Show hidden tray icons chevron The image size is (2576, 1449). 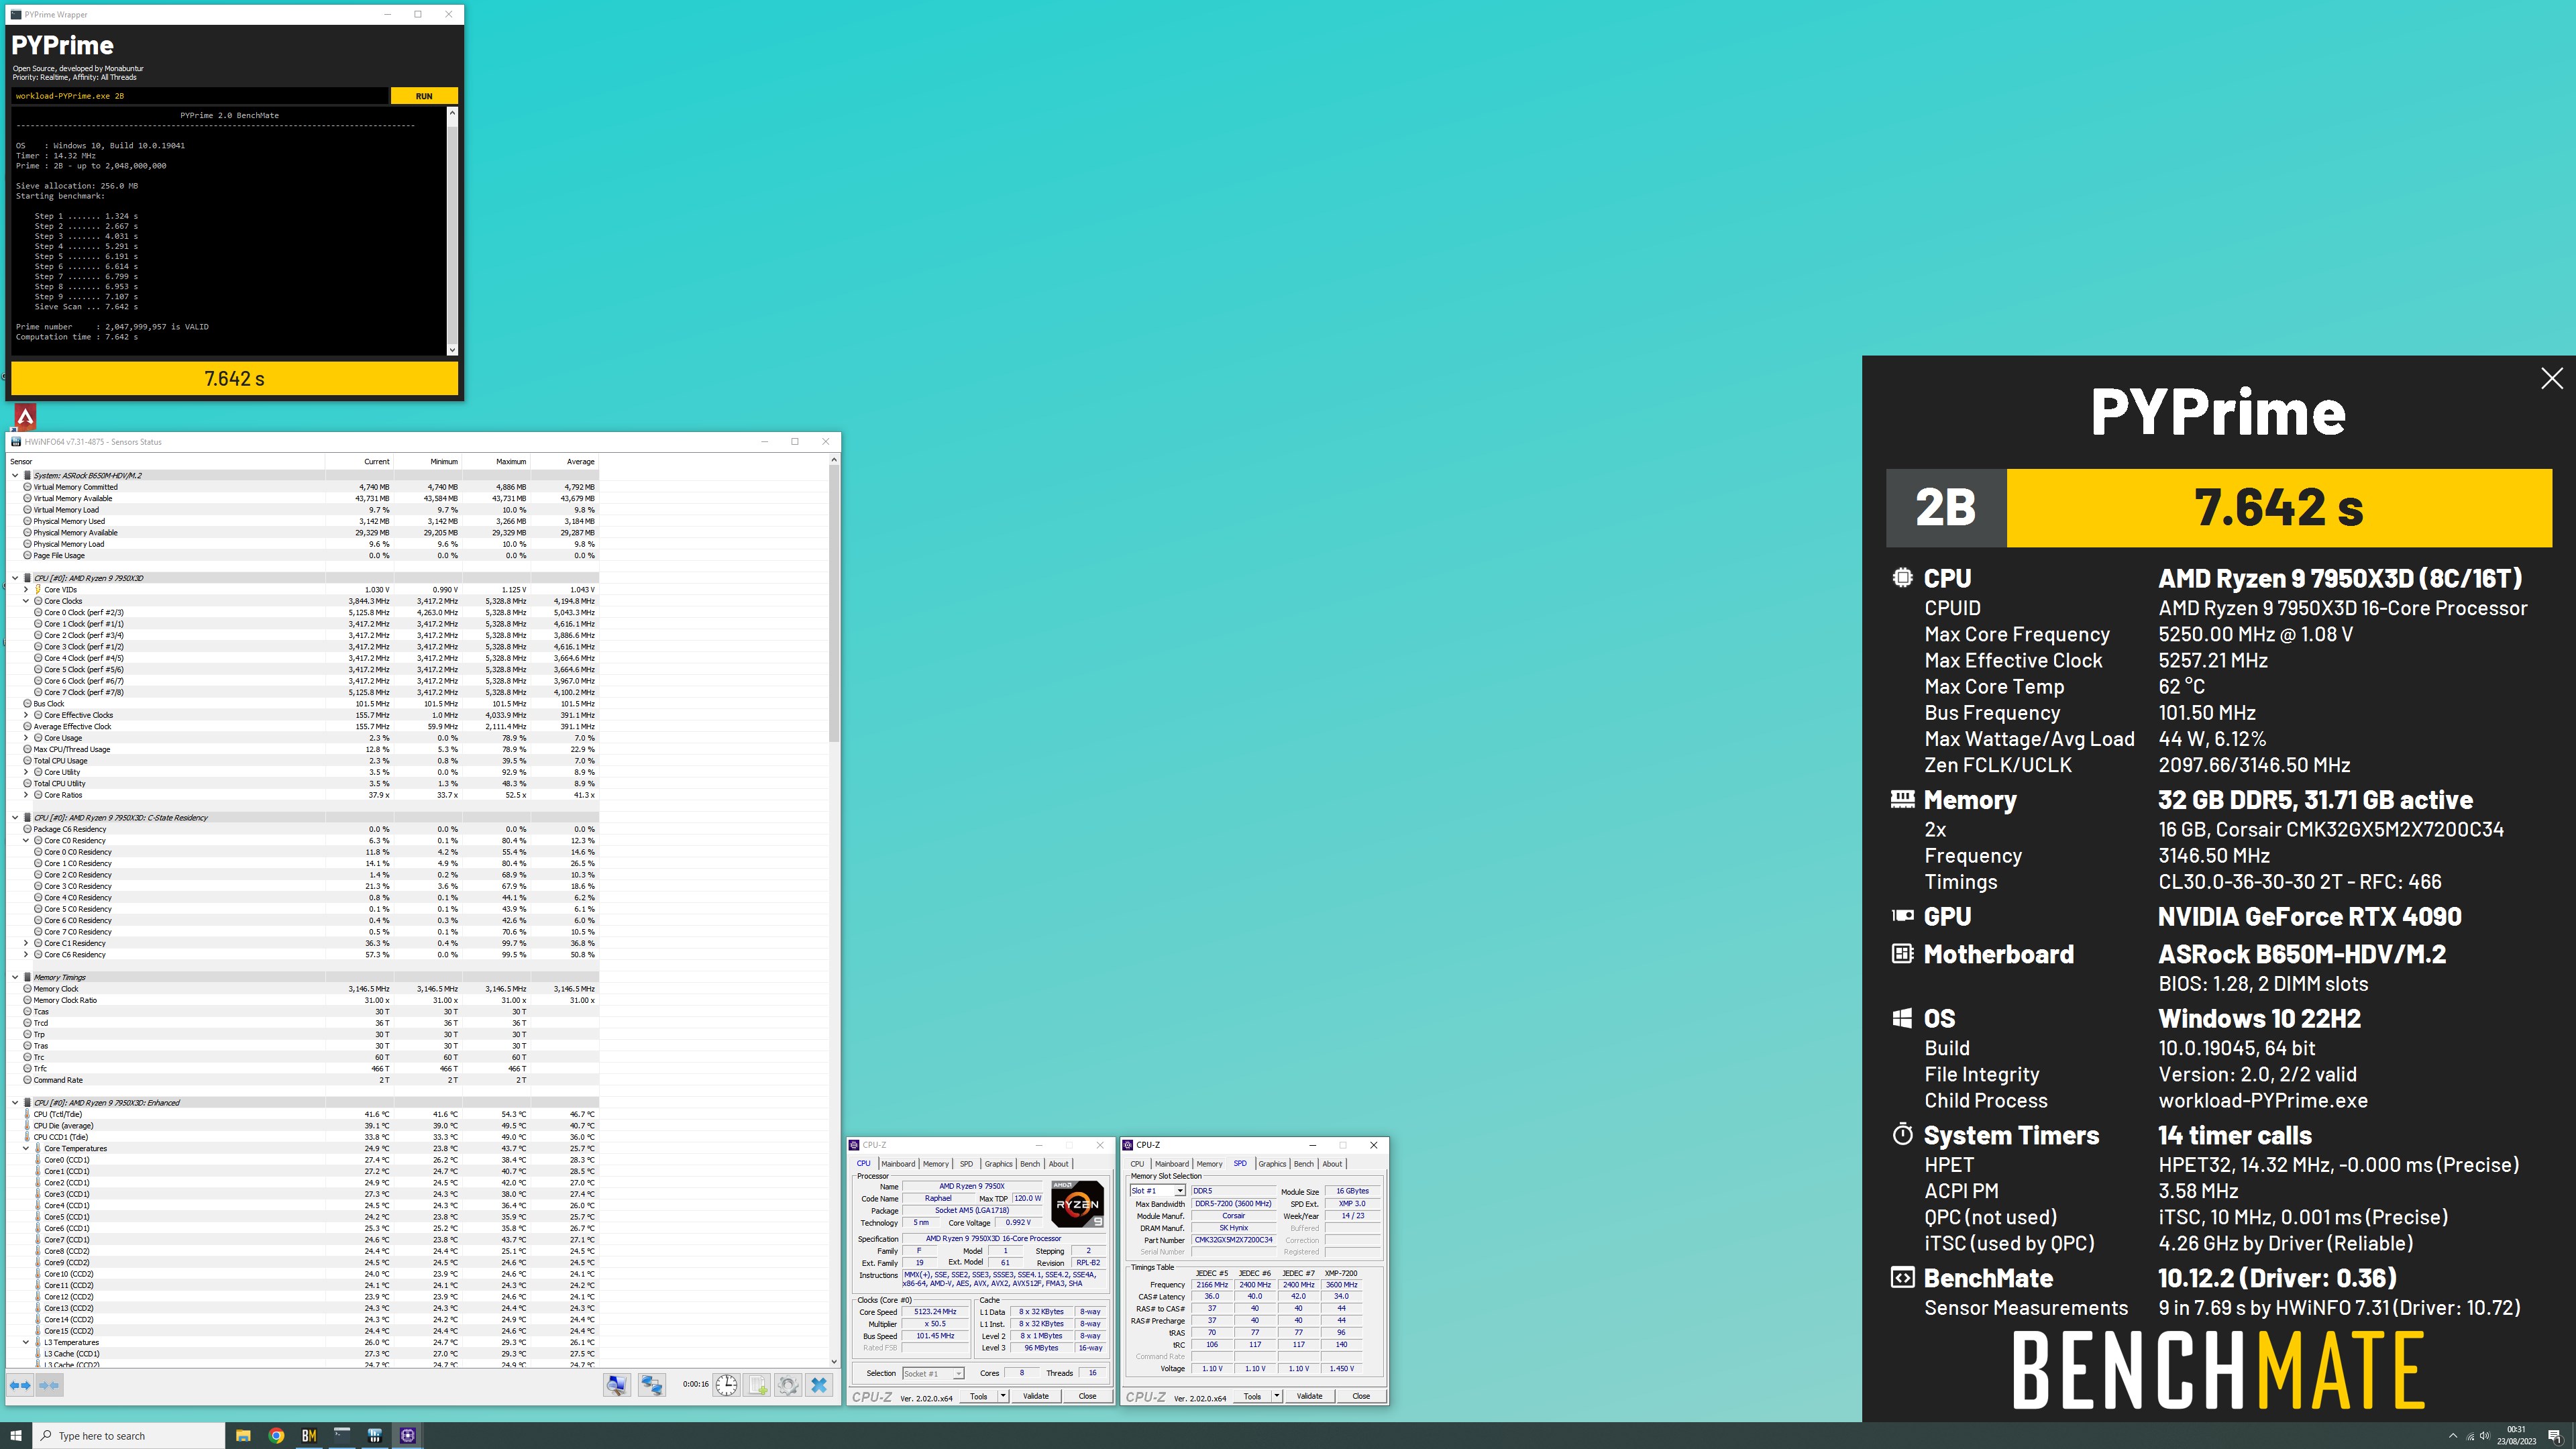tap(2452, 1436)
